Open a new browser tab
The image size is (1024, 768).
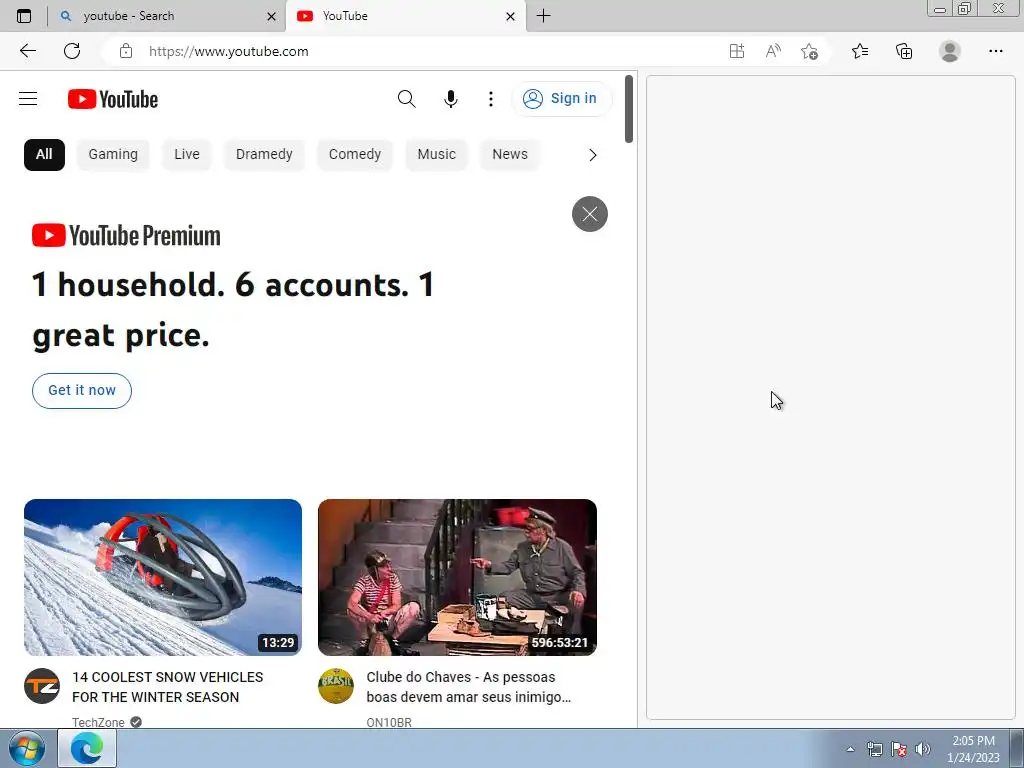click(x=543, y=16)
